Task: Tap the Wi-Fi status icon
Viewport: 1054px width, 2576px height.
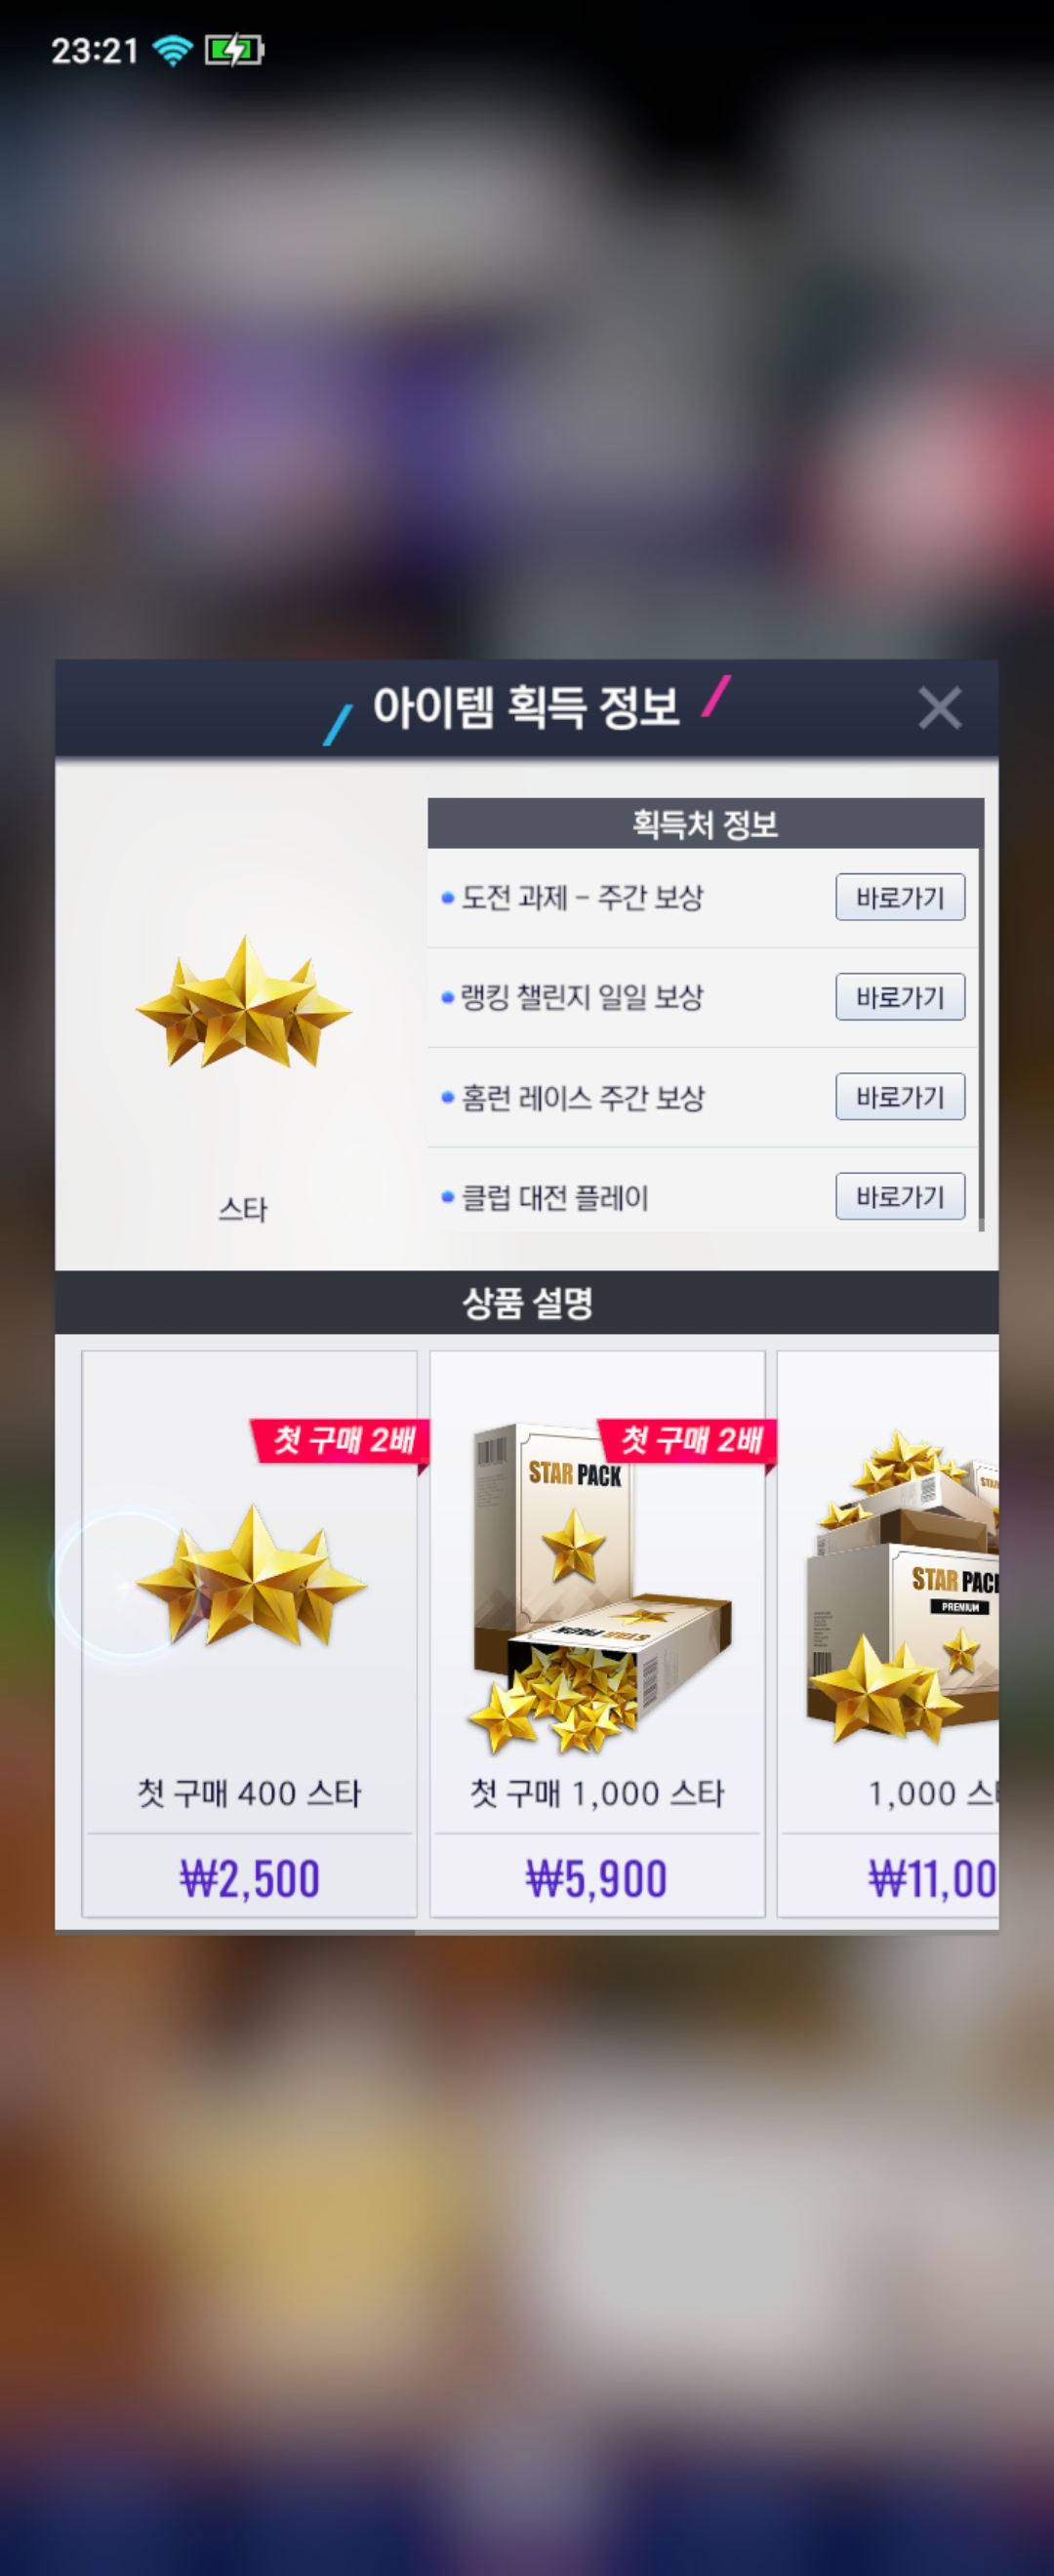Action: (x=172, y=50)
